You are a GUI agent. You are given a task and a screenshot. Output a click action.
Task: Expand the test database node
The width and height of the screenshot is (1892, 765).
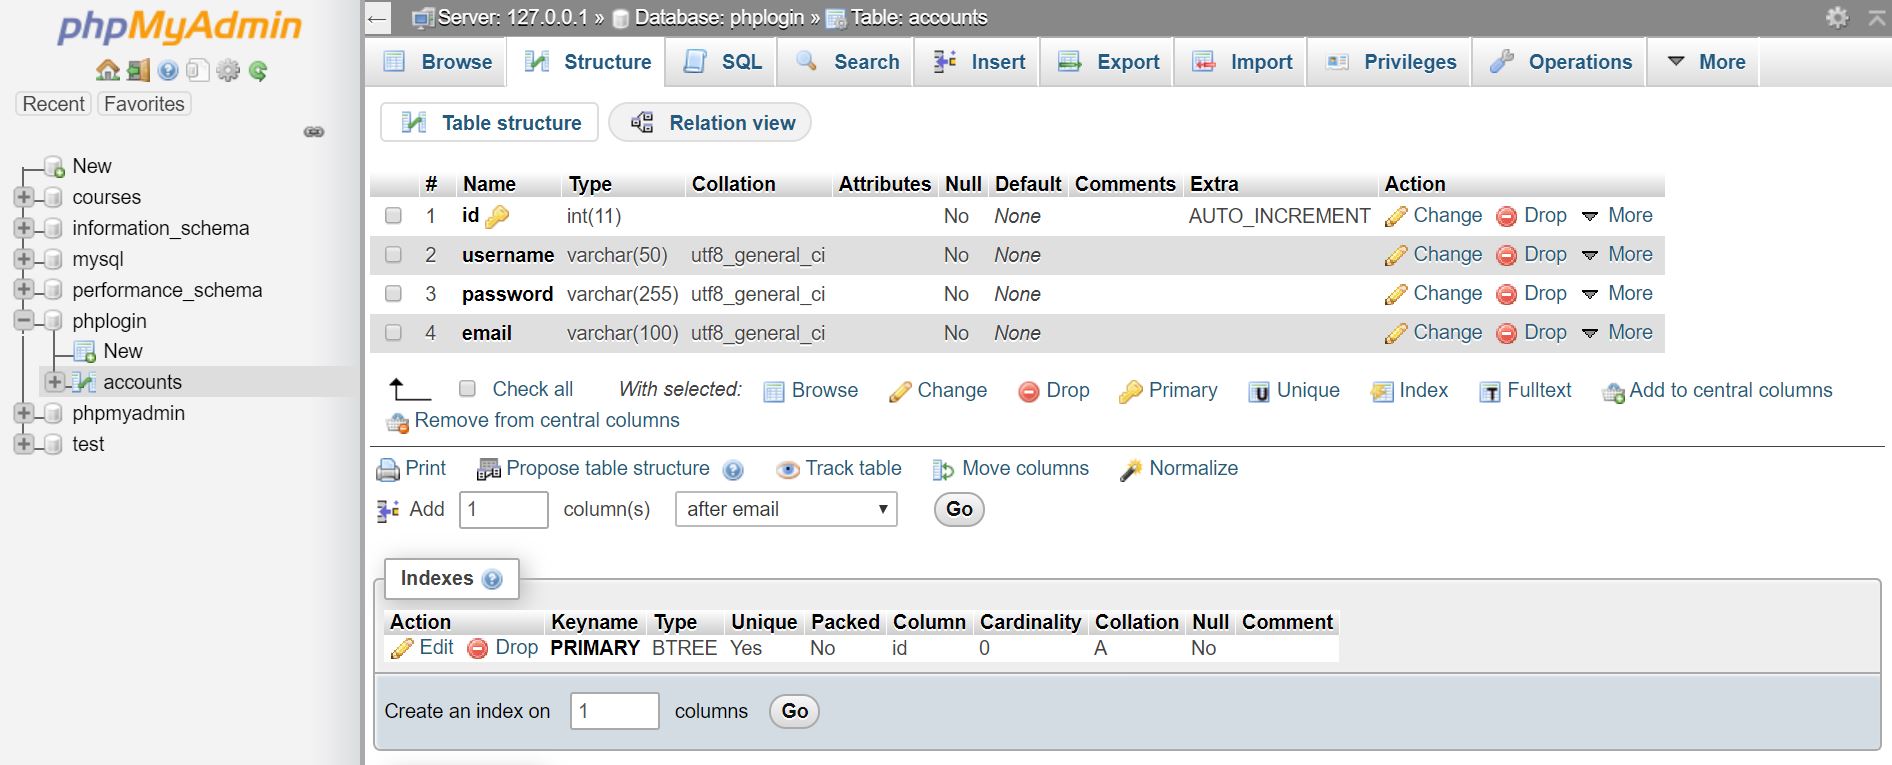tap(23, 445)
